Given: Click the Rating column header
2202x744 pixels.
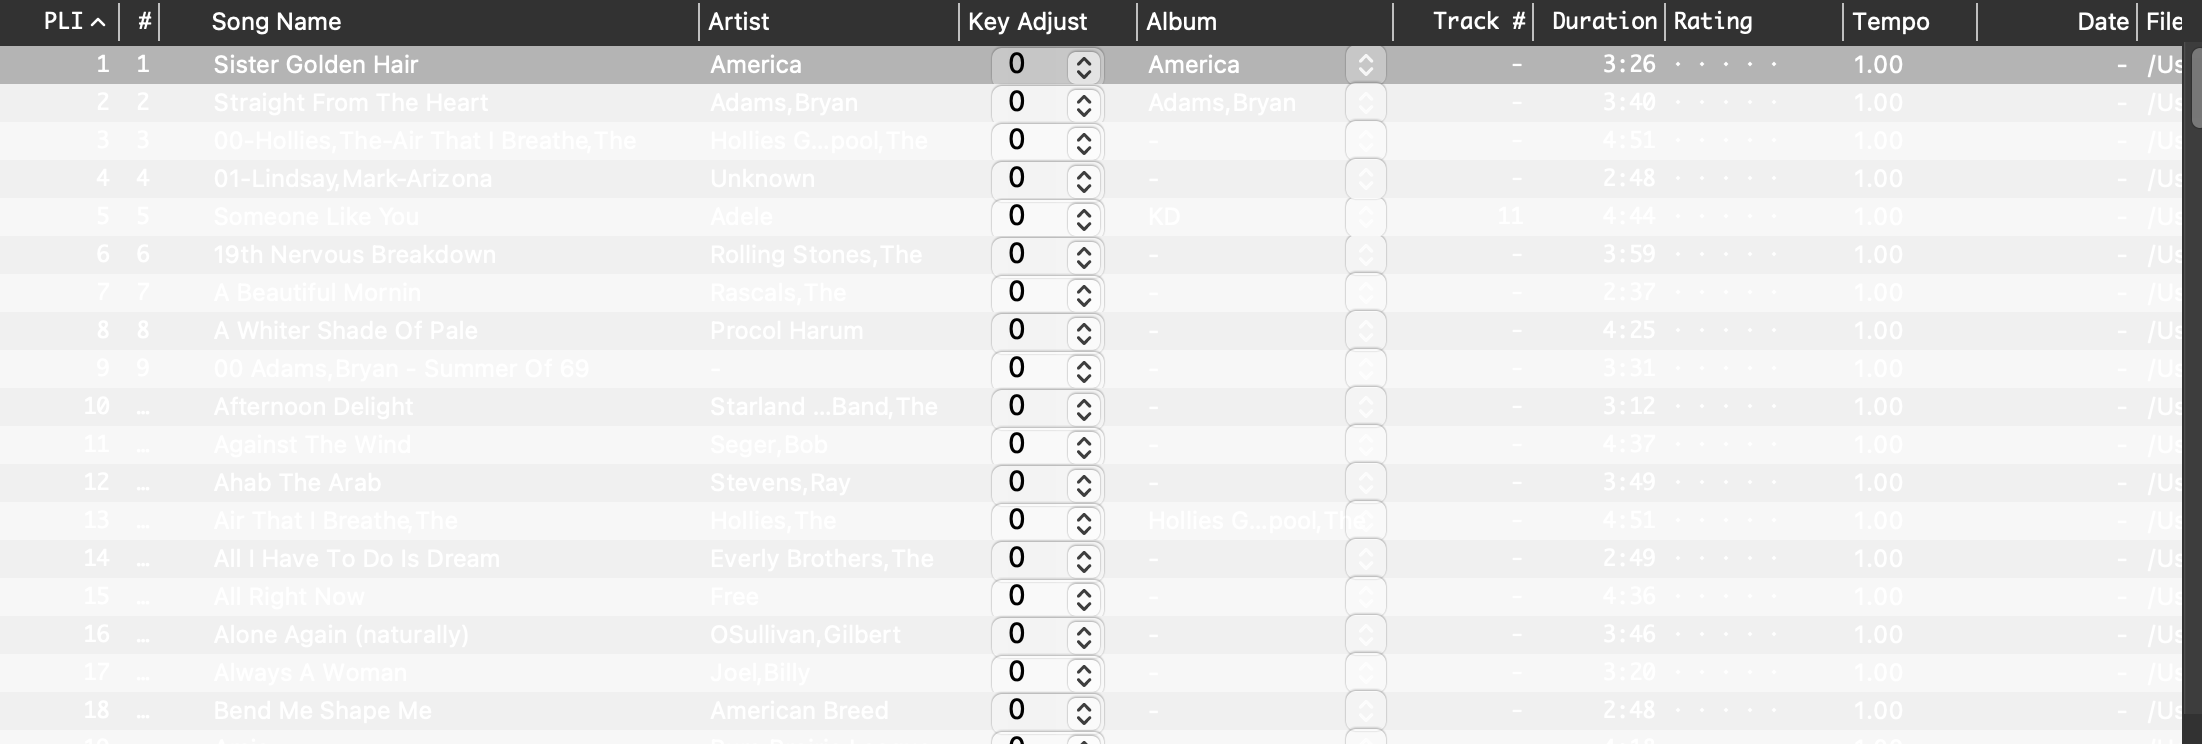Looking at the screenshot, I should click(x=1712, y=22).
